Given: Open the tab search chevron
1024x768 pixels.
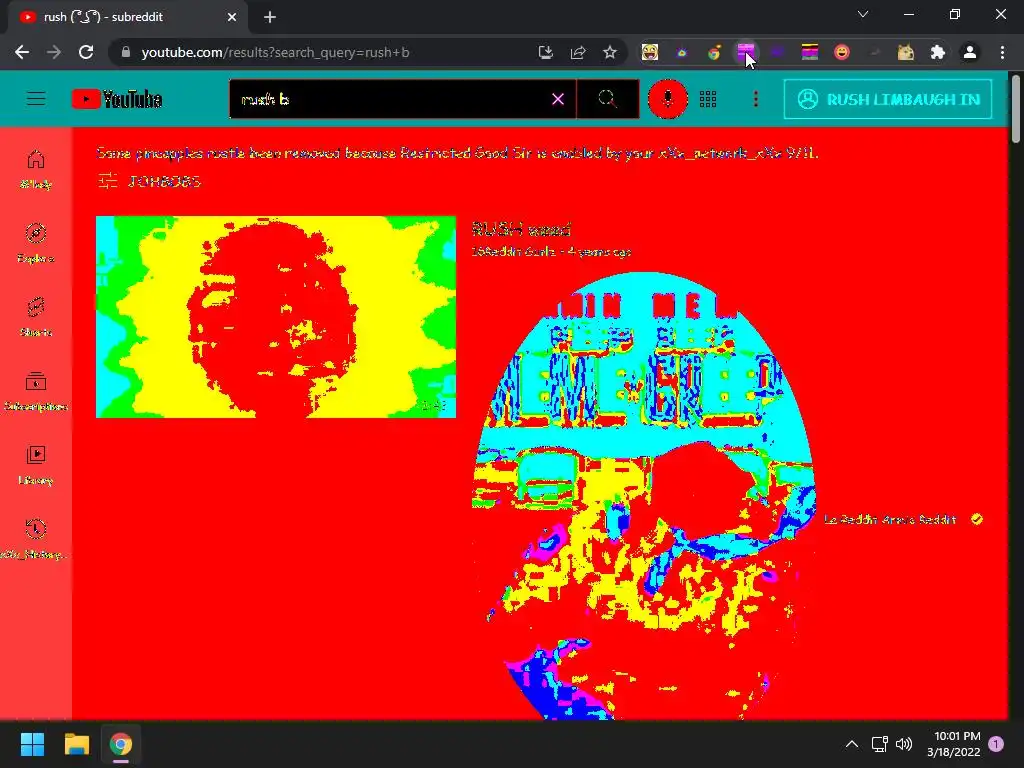Looking at the screenshot, I should tap(863, 14).
